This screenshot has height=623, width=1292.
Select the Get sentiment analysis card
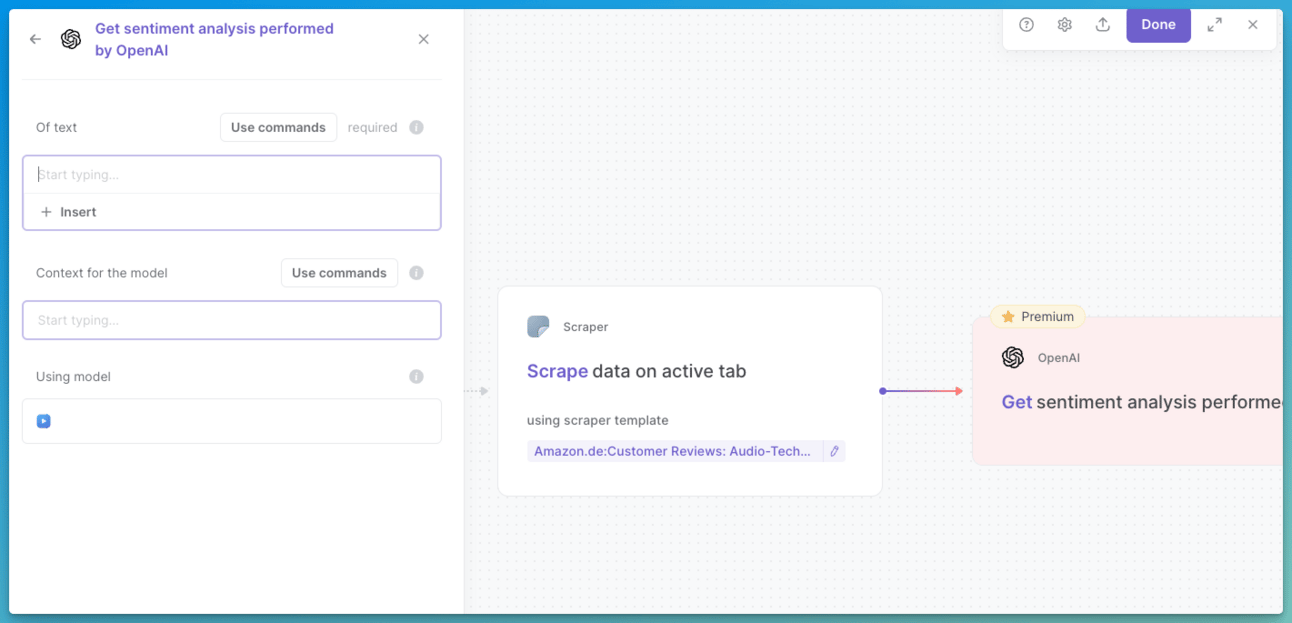click(1127, 391)
